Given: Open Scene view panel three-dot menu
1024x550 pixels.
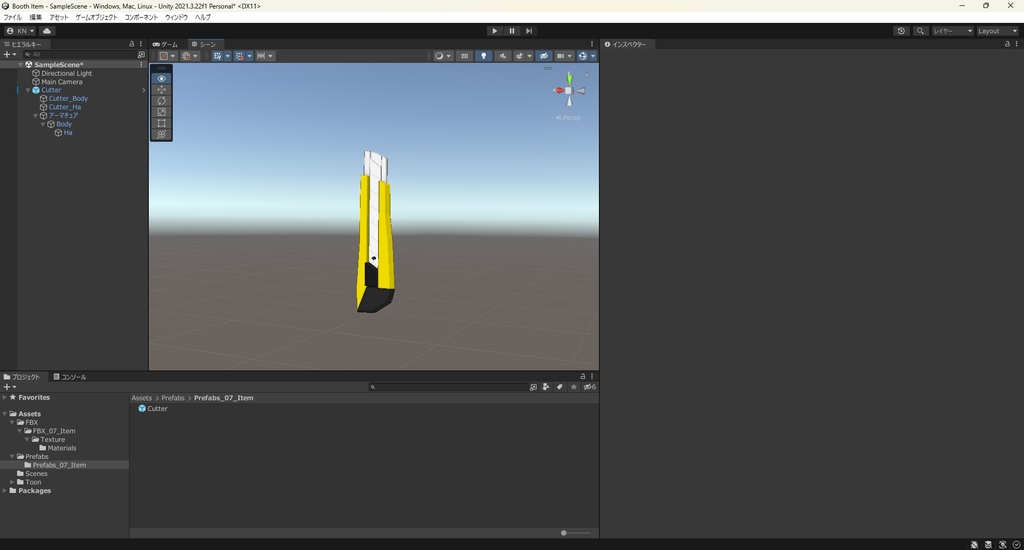Looking at the screenshot, I should pyautogui.click(x=592, y=44).
